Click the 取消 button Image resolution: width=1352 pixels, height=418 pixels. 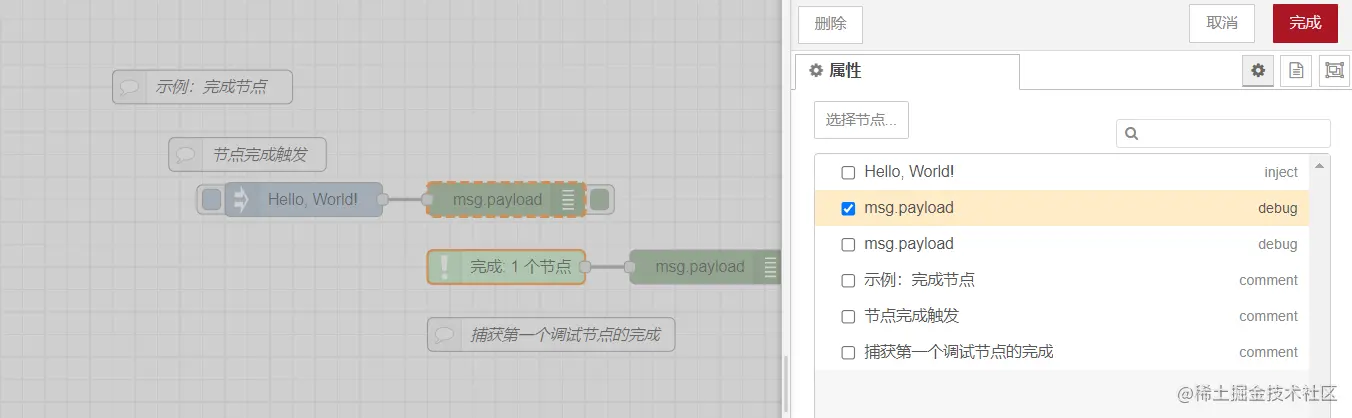1222,23
